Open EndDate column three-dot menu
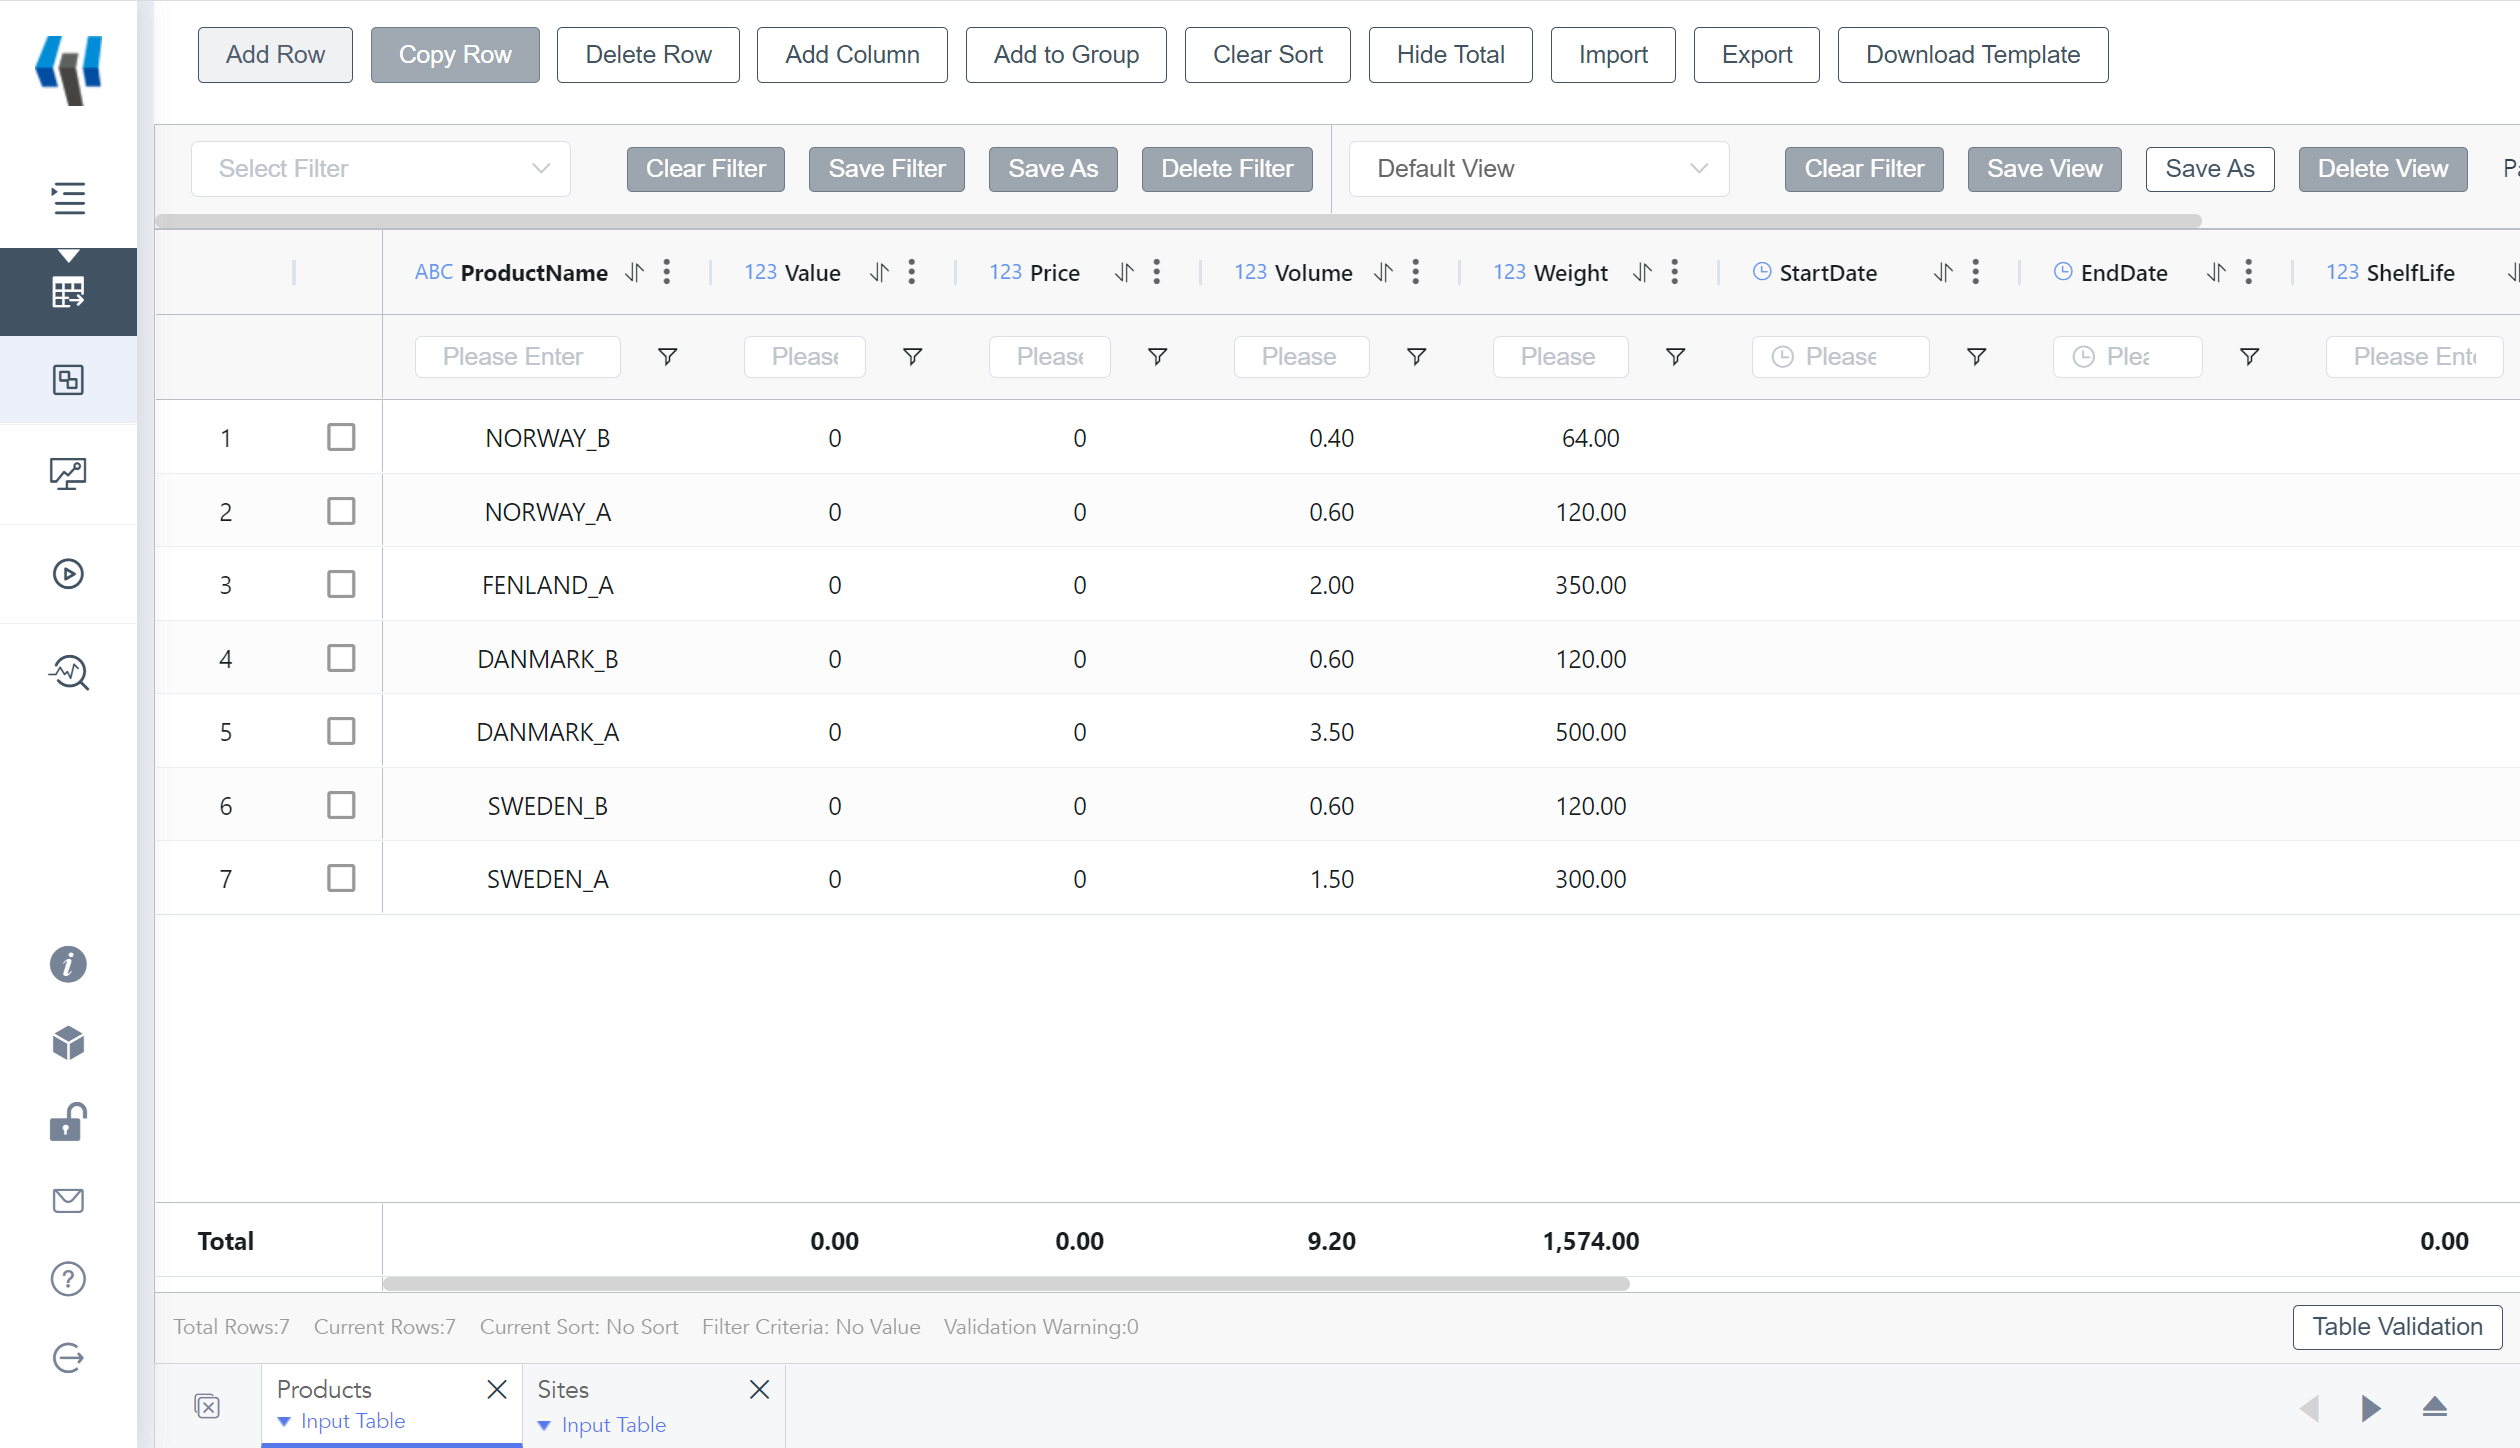This screenshot has width=2520, height=1448. pos(2249,272)
